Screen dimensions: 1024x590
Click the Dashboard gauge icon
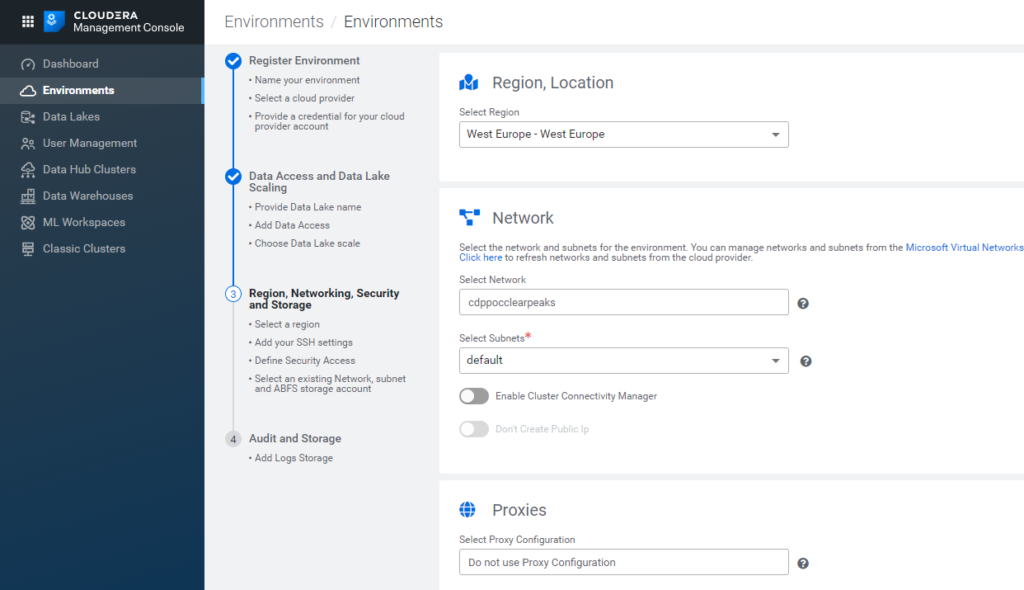[x=27, y=64]
